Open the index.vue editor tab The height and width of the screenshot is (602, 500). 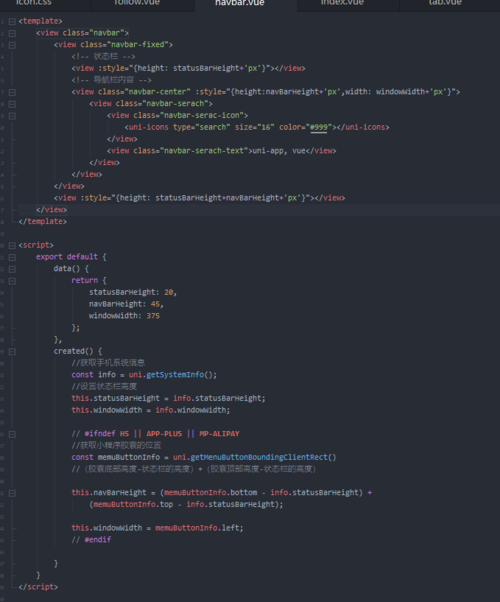(348, 3)
